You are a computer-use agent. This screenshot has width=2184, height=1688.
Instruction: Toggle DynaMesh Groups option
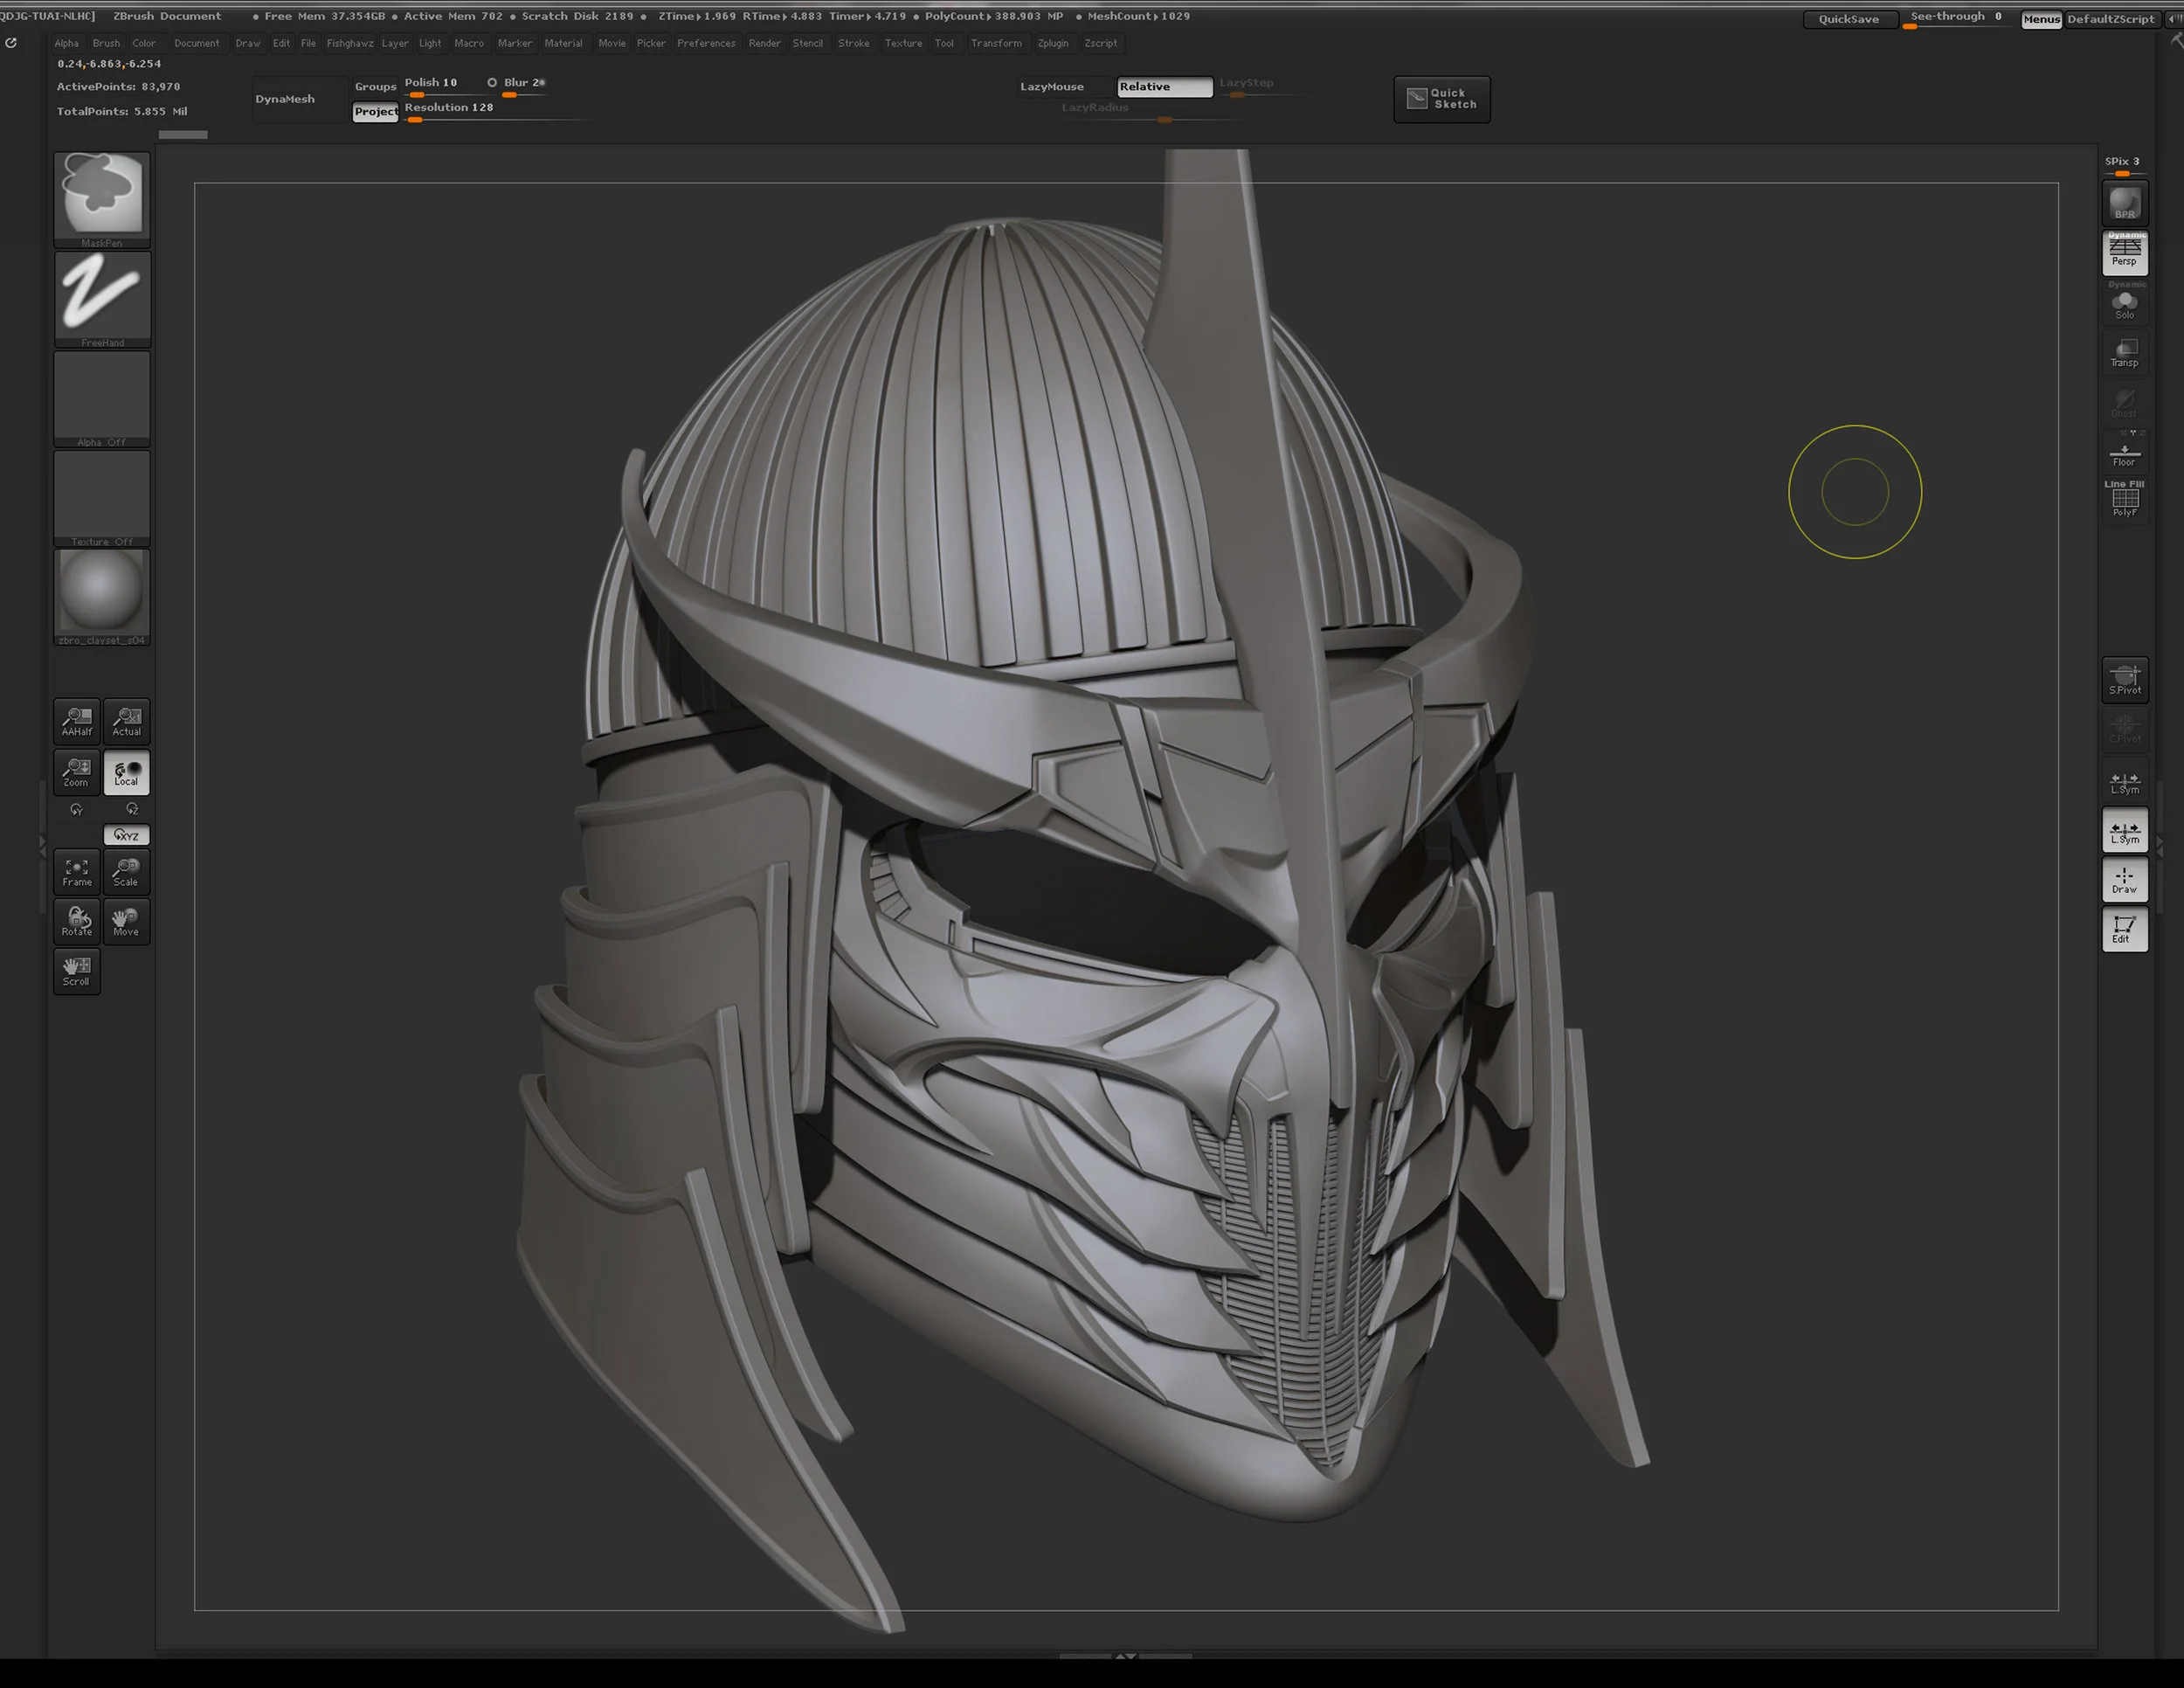click(375, 87)
